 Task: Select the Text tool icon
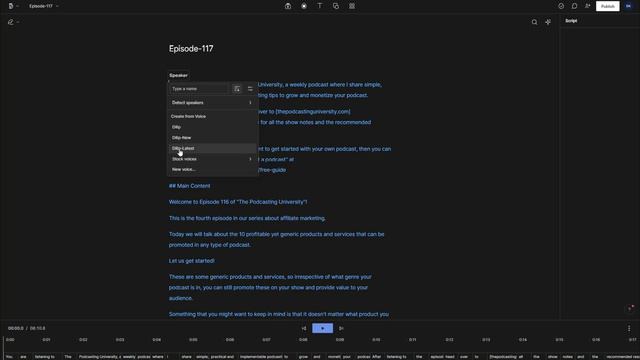click(x=320, y=6)
